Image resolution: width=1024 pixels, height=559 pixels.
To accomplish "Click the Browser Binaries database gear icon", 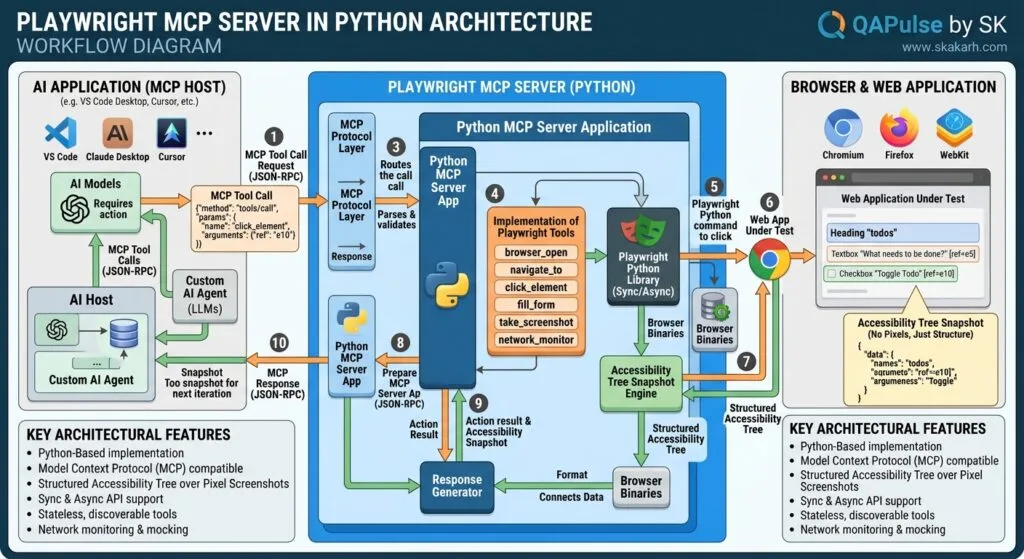I will point(714,306).
